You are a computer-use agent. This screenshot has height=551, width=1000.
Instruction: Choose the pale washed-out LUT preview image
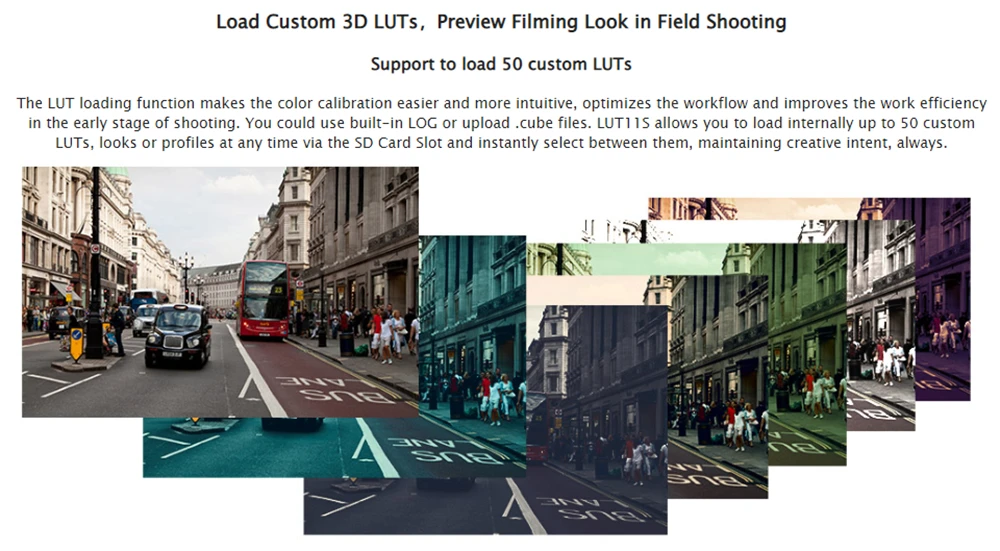click(880, 325)
